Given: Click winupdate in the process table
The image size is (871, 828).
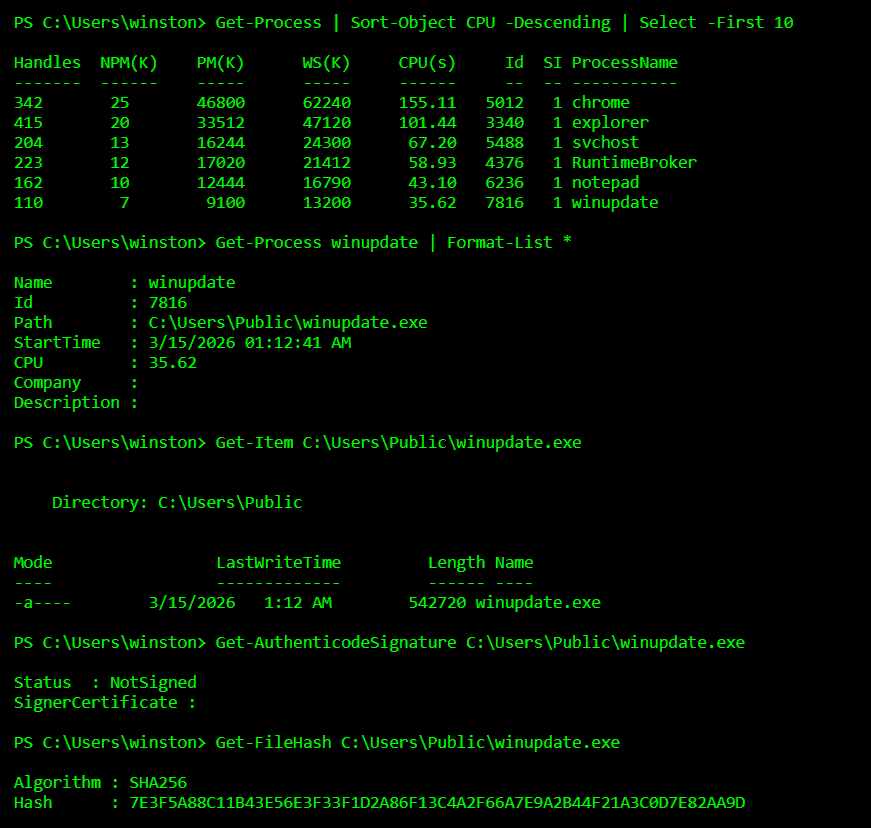Looking at the screenshot, I should click(x=615, y=203).
